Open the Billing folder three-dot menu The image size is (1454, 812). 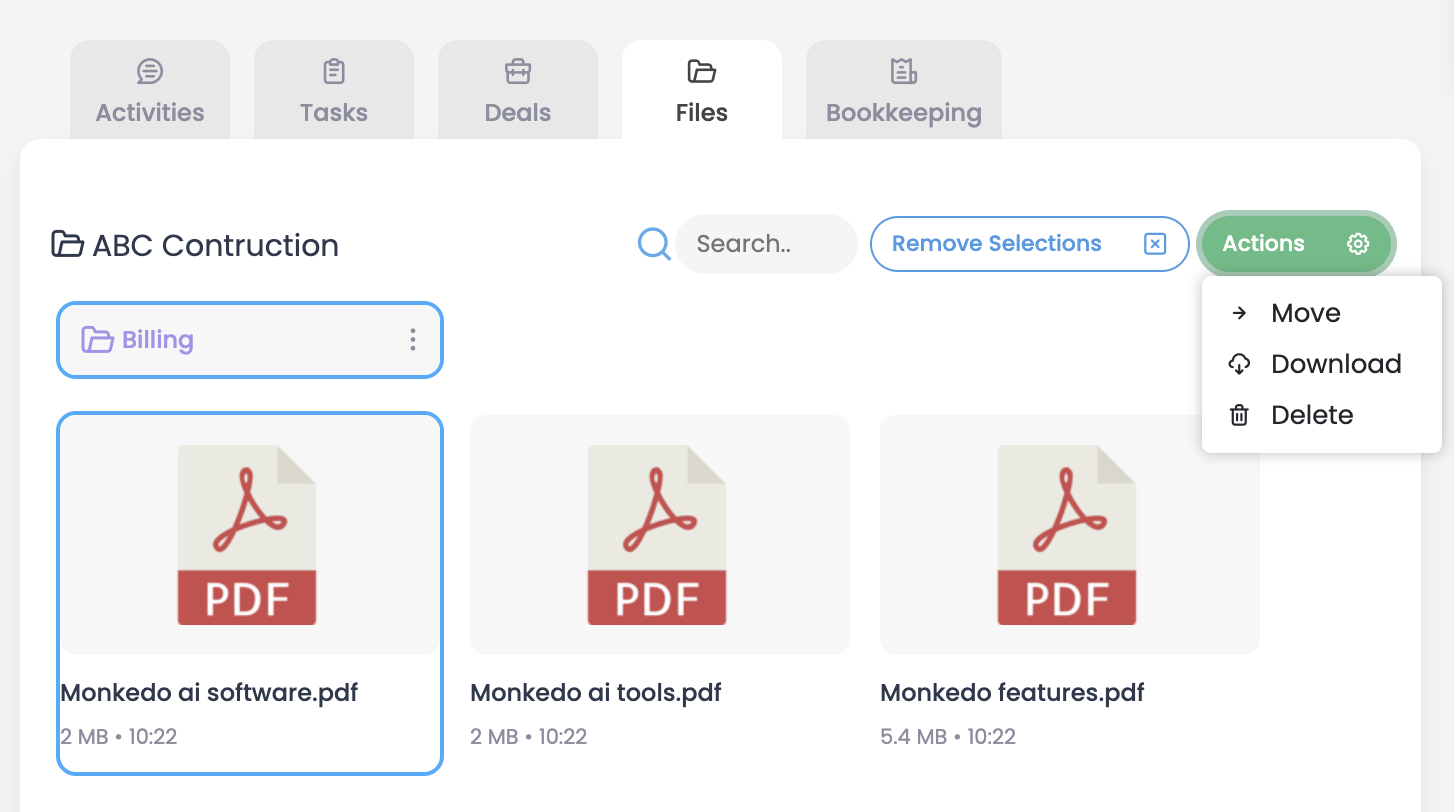pyautogui.click(x=412, y=340)
